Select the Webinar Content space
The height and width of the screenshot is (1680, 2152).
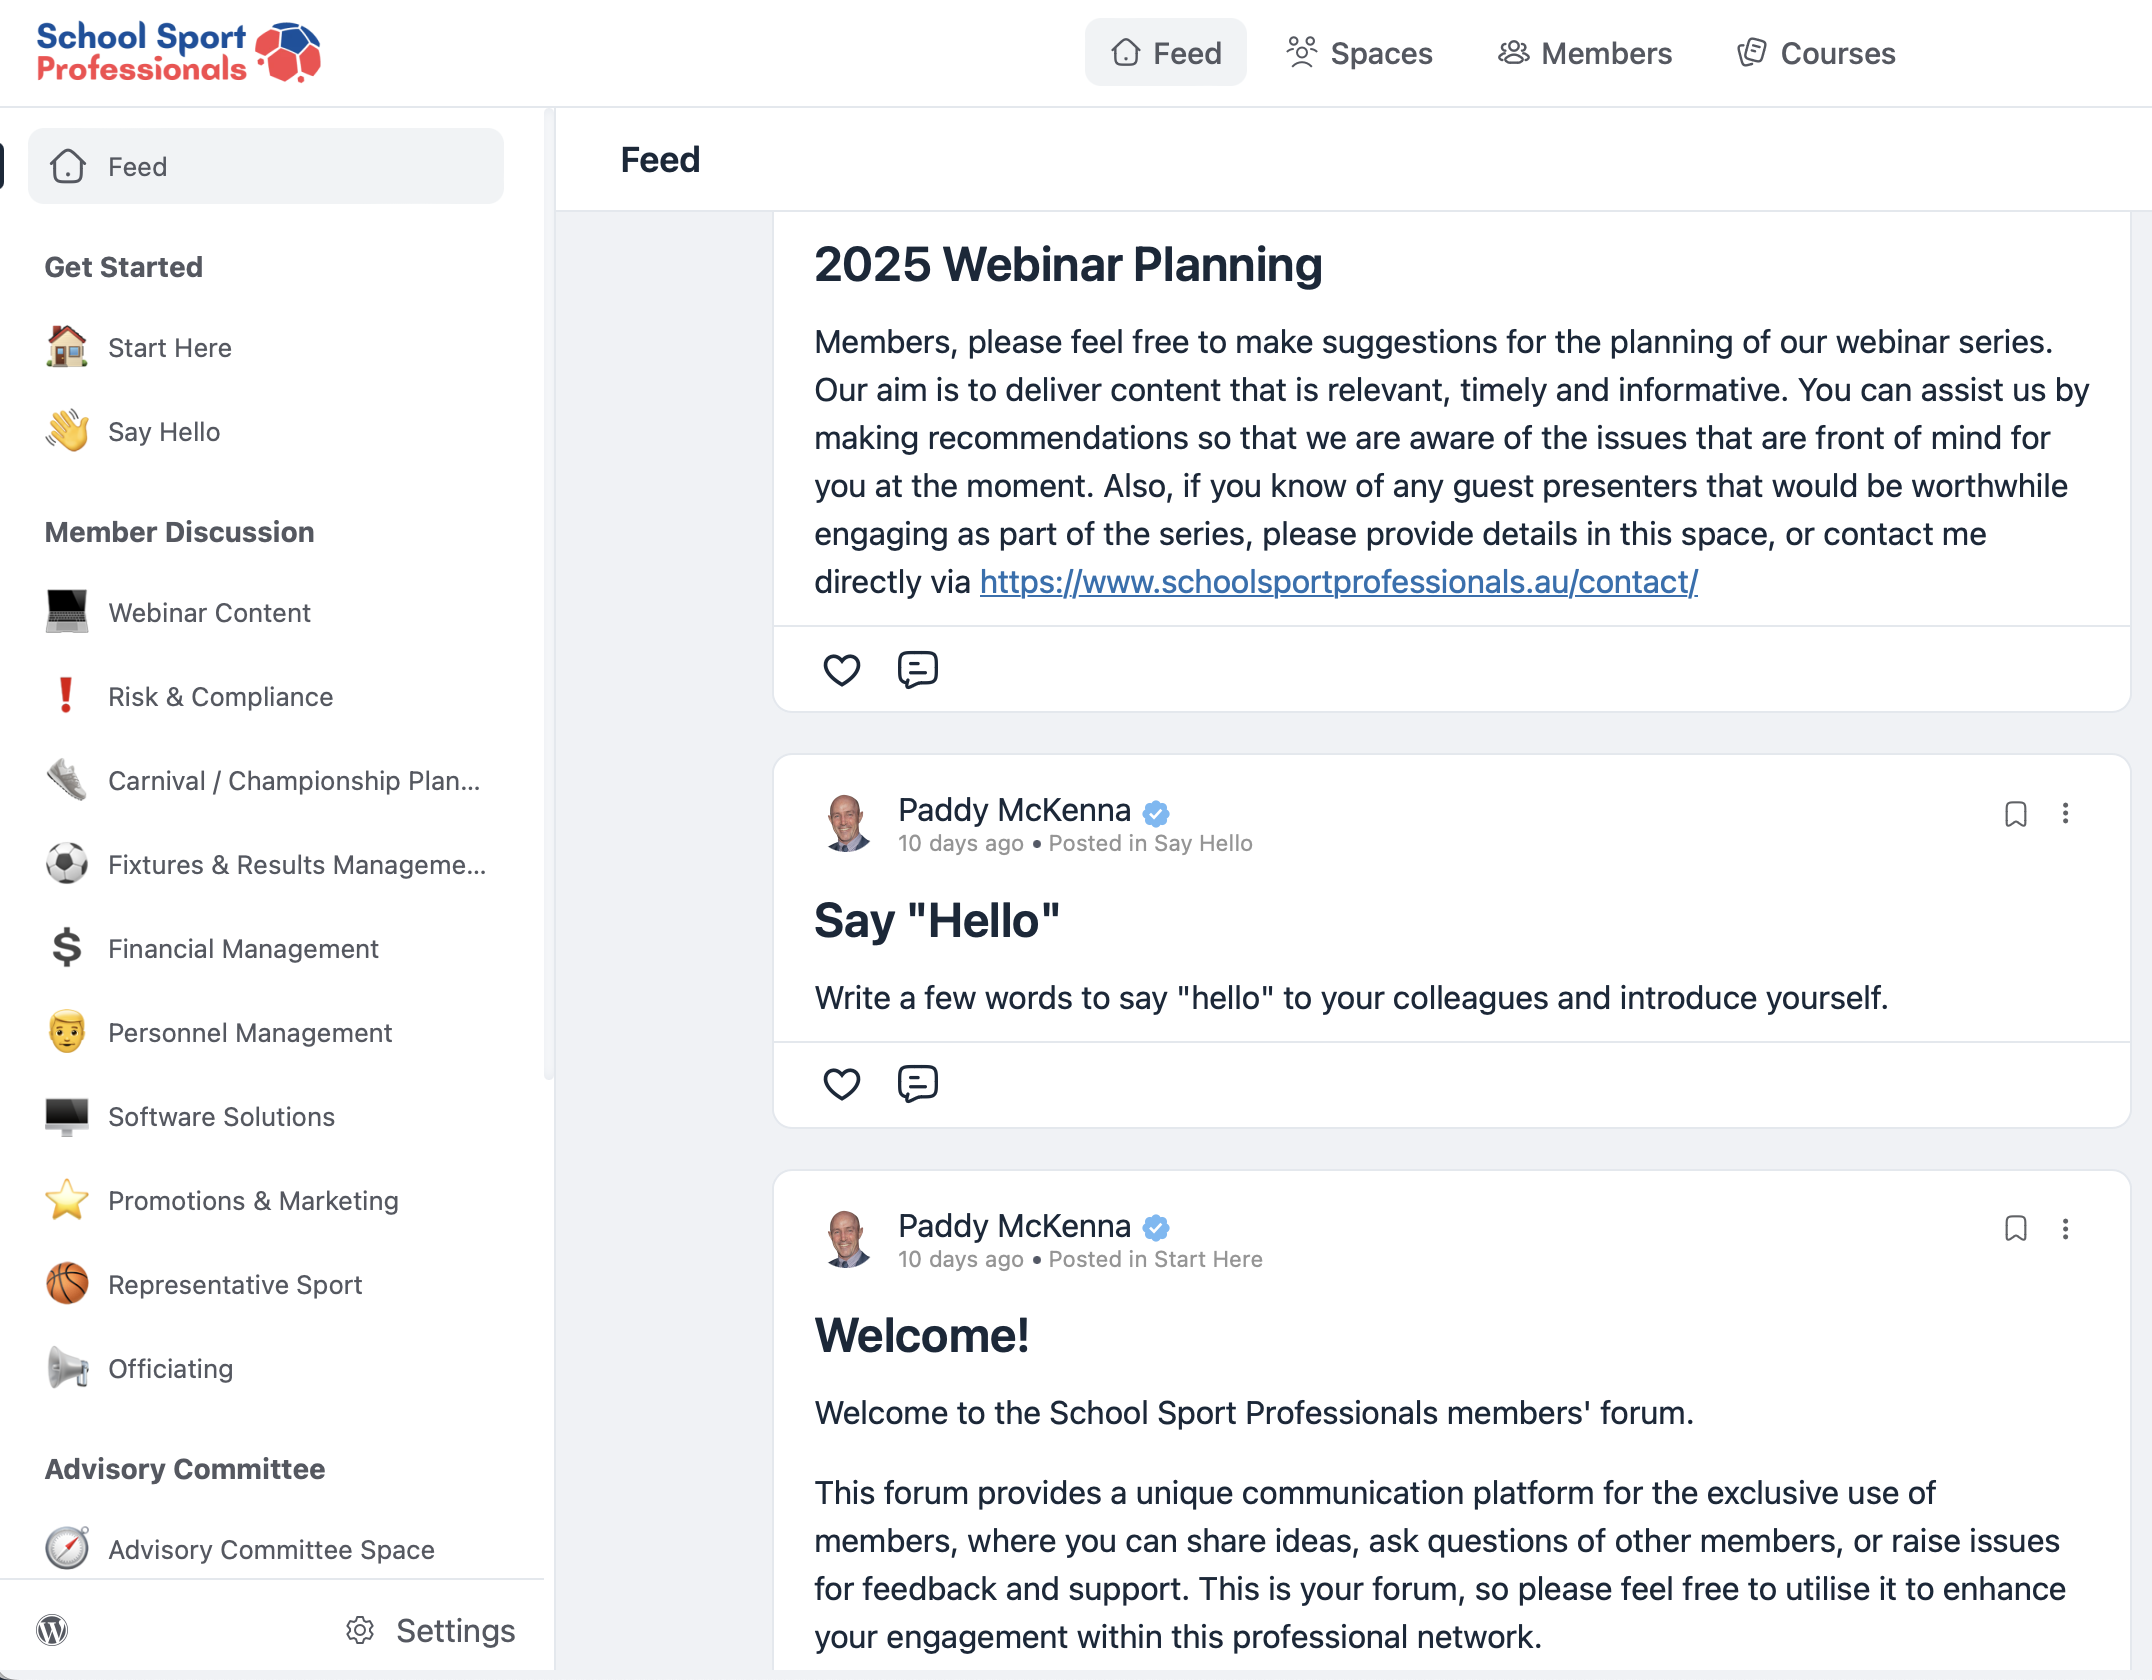click(x=209, y=613)
